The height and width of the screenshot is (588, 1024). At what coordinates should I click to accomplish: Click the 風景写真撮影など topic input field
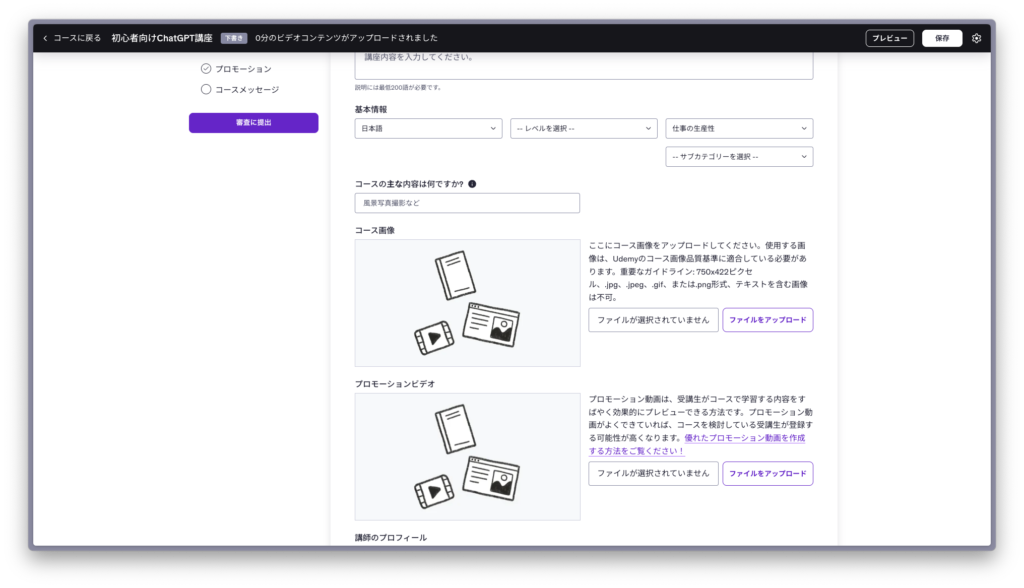(467, 203)
